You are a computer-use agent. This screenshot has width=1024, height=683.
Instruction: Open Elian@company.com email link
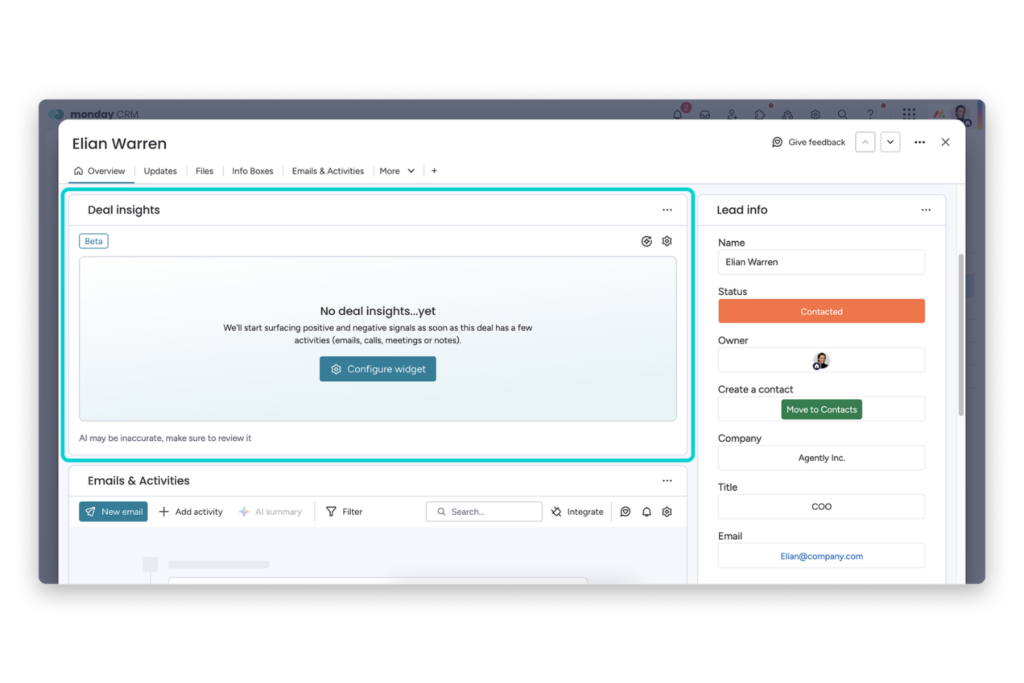coord(822,556)
